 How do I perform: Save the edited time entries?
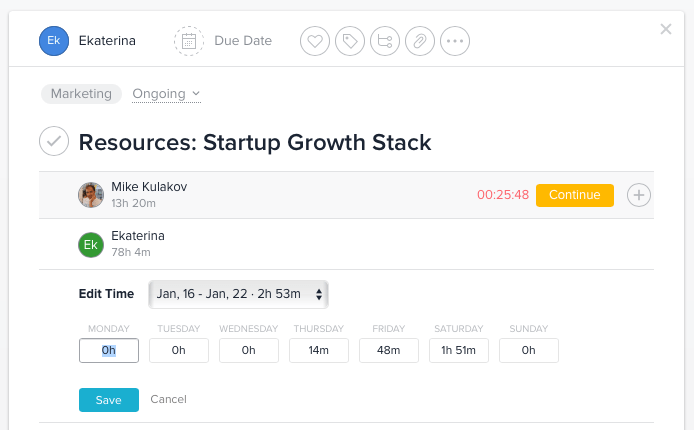click(108, 400)
